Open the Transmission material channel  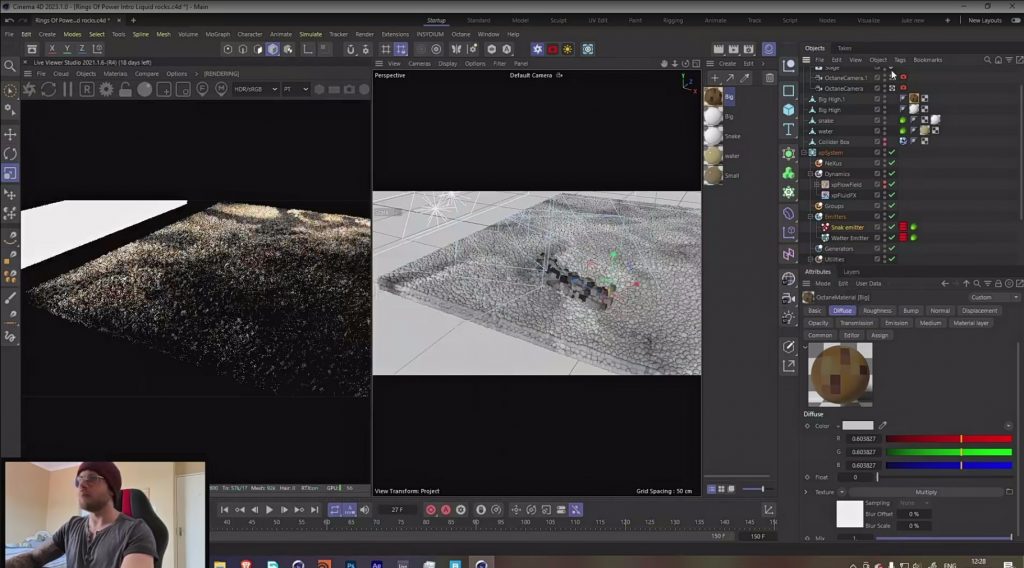point(856,323)
